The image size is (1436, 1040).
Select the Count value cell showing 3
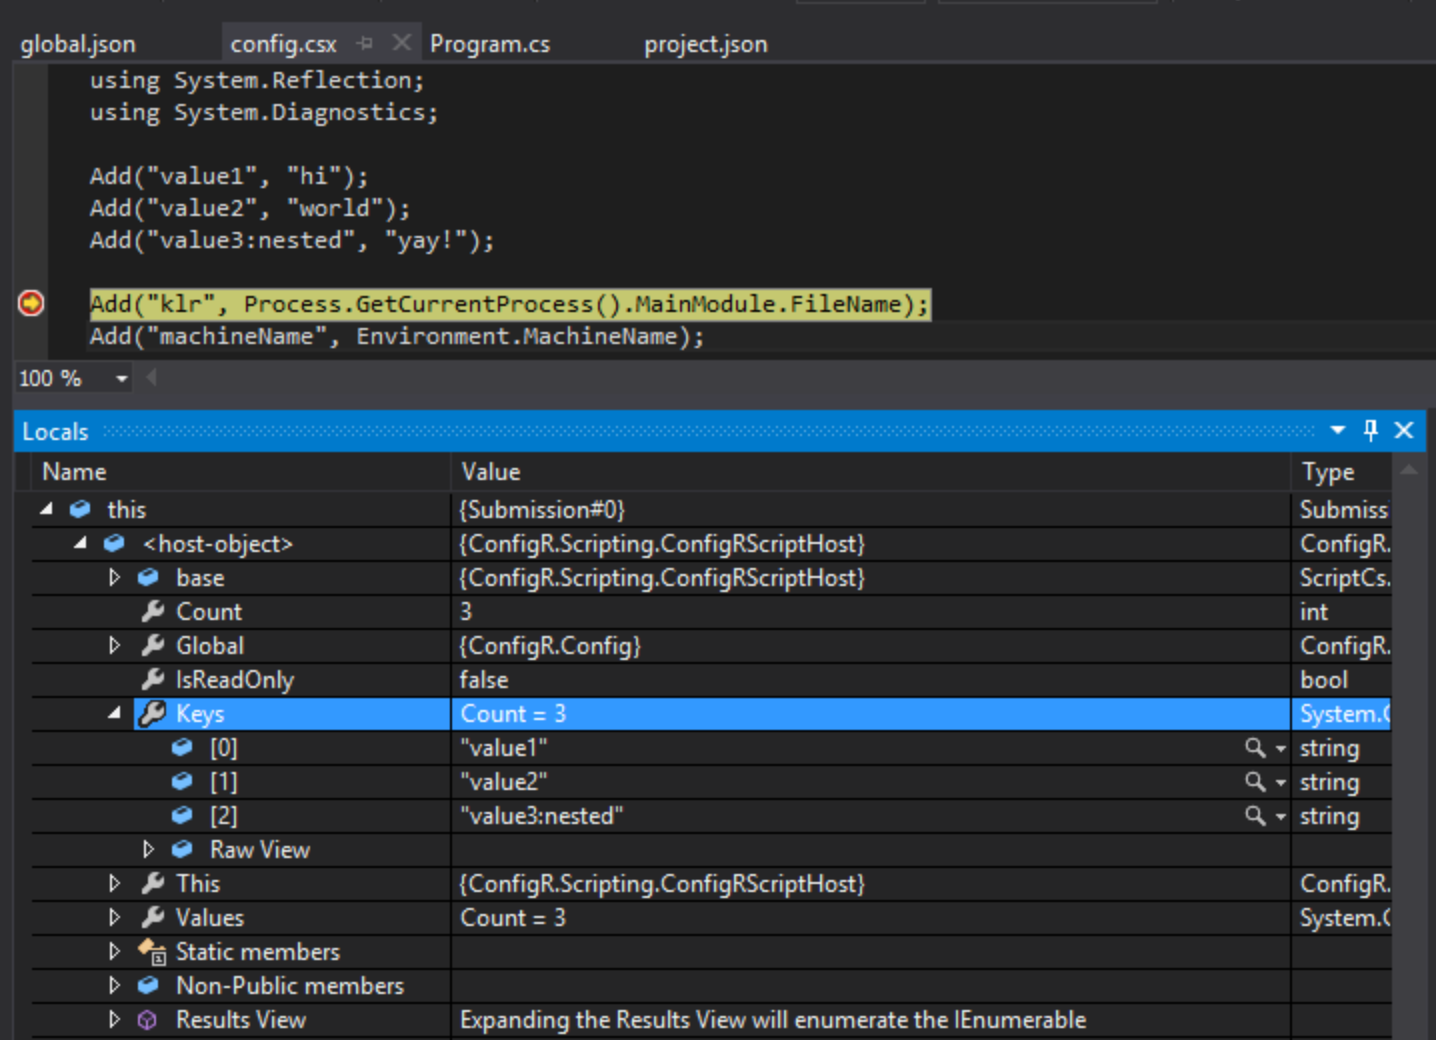pyautogui.click(x=871, y=611)
